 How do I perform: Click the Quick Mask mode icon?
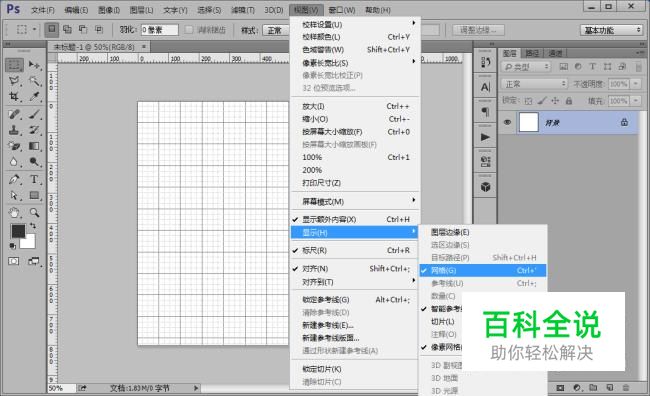click(x=14, y=261)
